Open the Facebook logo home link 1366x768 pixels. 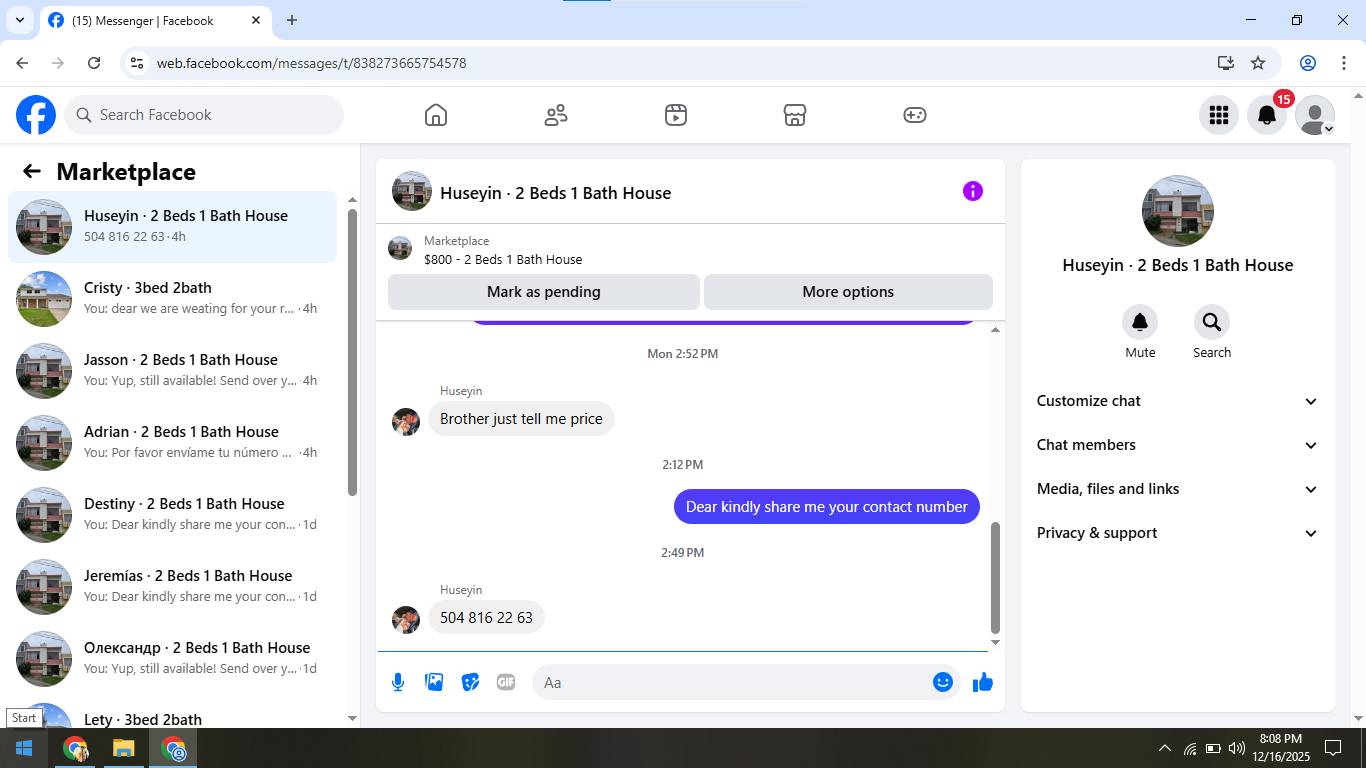pos(36,115)
